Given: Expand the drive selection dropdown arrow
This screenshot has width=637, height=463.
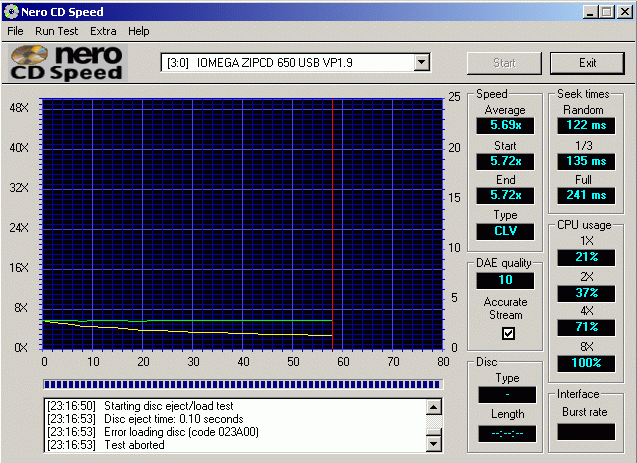Looking at the screenshot, I should point(422,63).
